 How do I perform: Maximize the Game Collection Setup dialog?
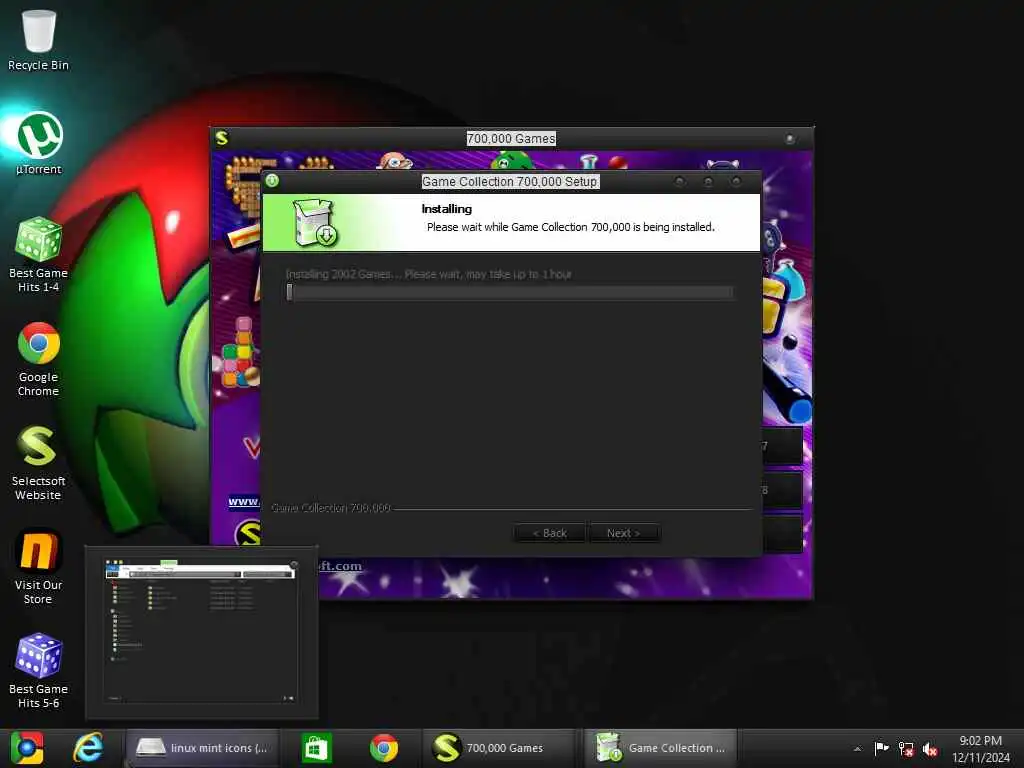pos(708,181)
